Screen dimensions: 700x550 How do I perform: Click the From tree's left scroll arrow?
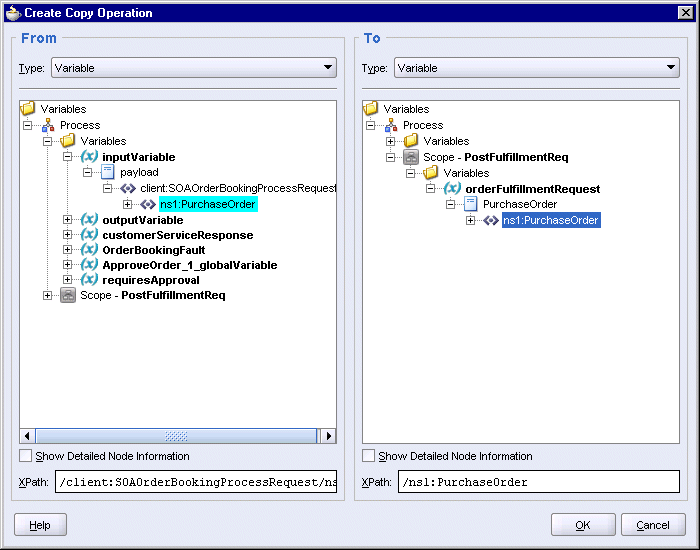[27, 436]
